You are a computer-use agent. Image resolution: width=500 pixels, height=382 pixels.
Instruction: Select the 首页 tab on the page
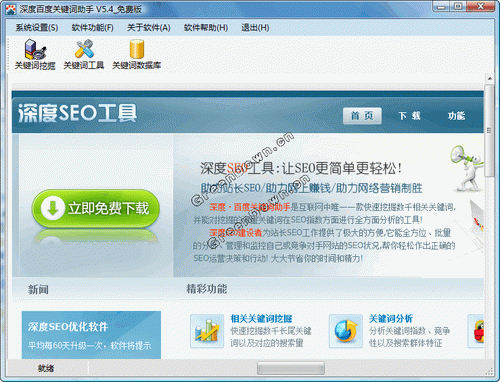(x=362, y=116)
